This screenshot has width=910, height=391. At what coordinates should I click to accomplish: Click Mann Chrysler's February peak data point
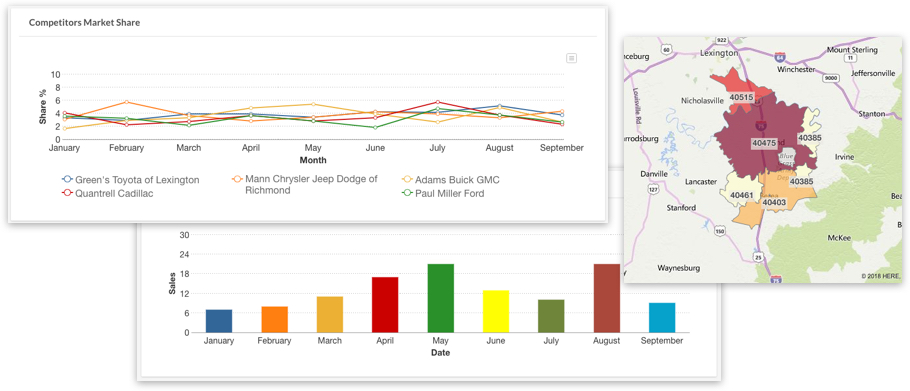[x=127, y=102]
